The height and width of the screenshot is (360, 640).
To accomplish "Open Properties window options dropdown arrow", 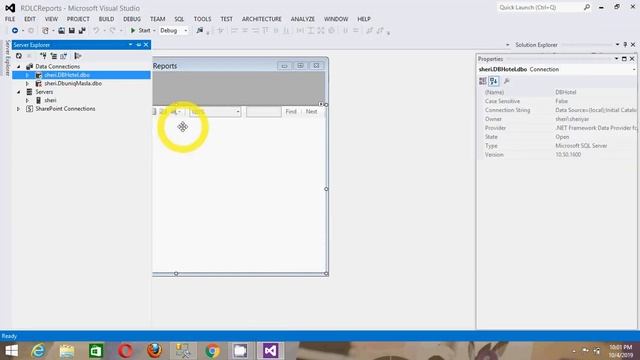I will click(616, 59).
